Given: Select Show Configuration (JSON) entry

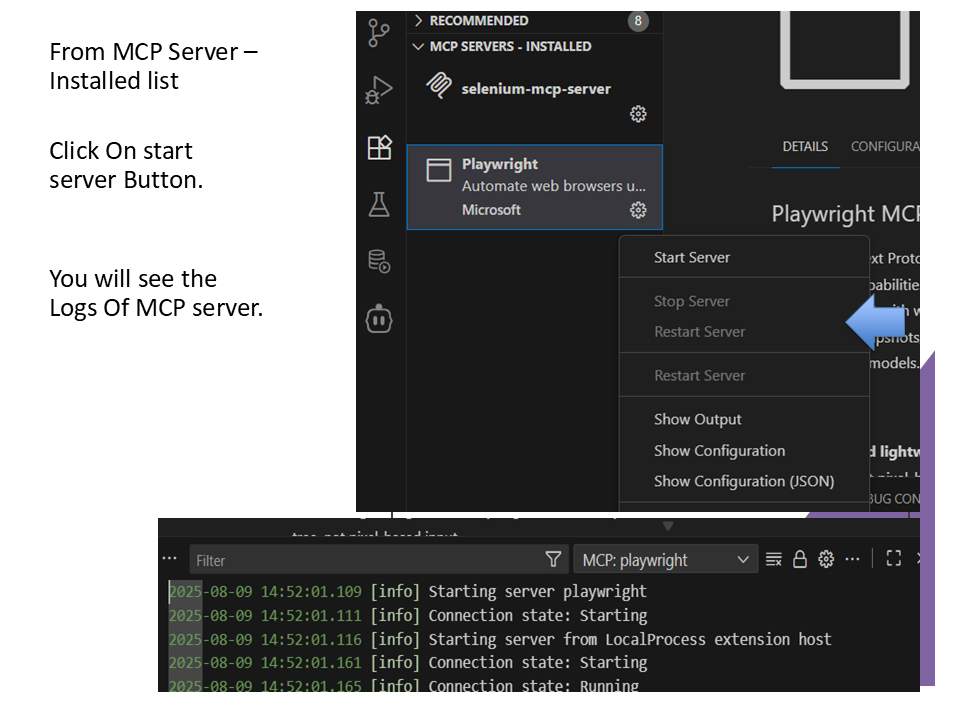Looking at the screenshot, I should point(744,481).
